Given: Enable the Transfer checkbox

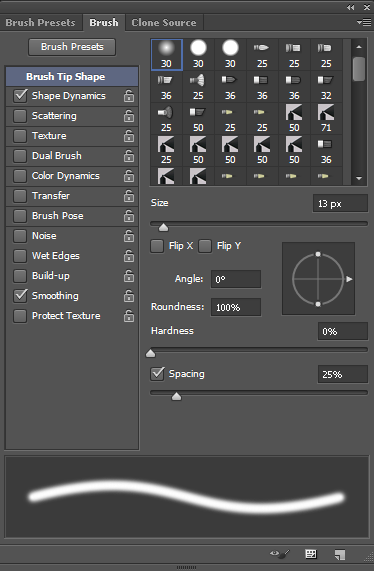Looking at the screenshot, I should (x=20, y=196).
